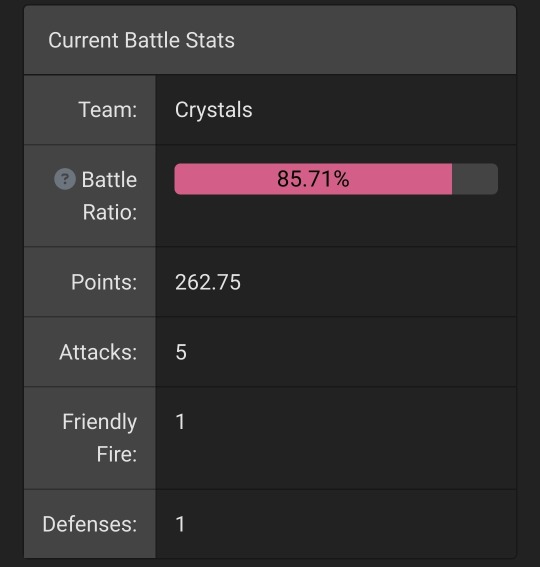This screenshot has height=567, width=540.
Task: Click the word Friendly in the label
Action: [x=100, y=422]
